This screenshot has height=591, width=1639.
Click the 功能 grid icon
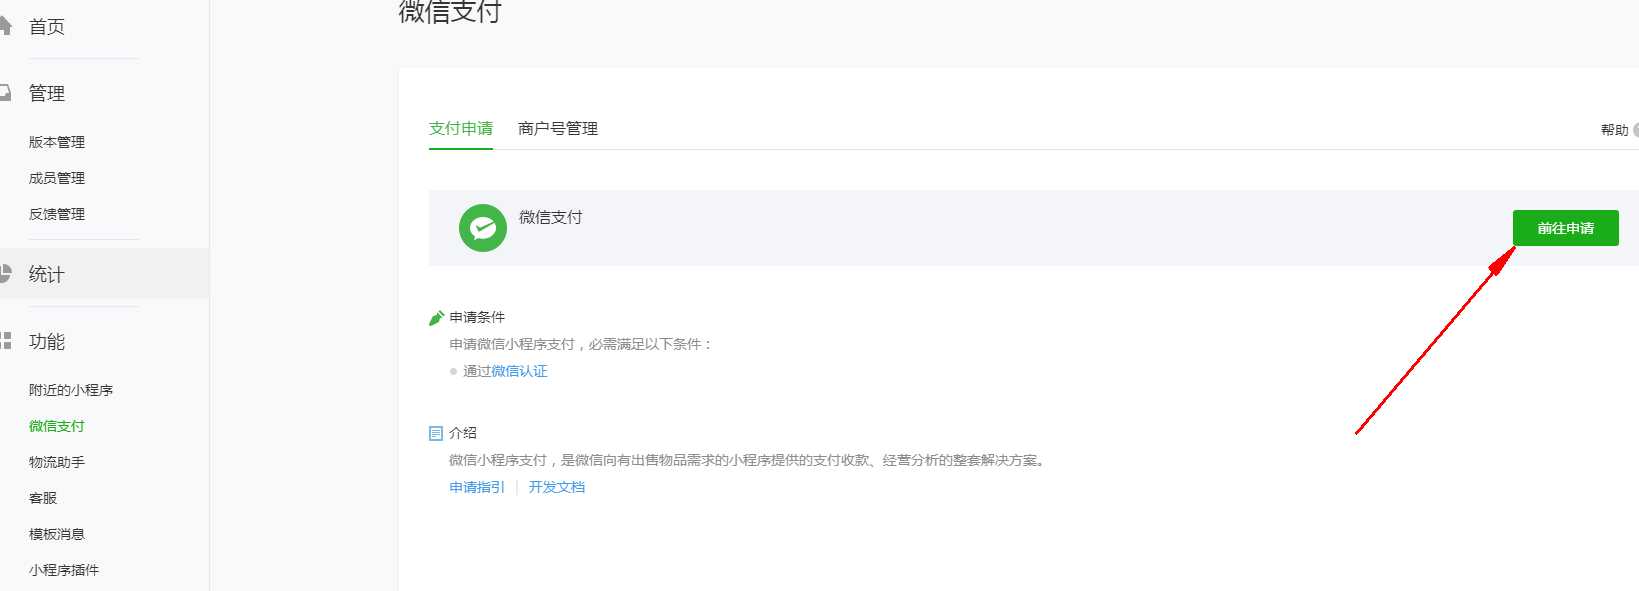(5, 340)
